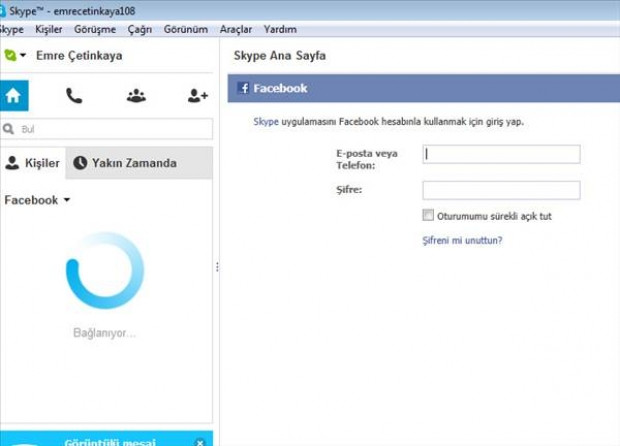Click the Skype logo in title bar
This screenshot has width=620, height=446.
pyautogui.click(x=2, y=11)
